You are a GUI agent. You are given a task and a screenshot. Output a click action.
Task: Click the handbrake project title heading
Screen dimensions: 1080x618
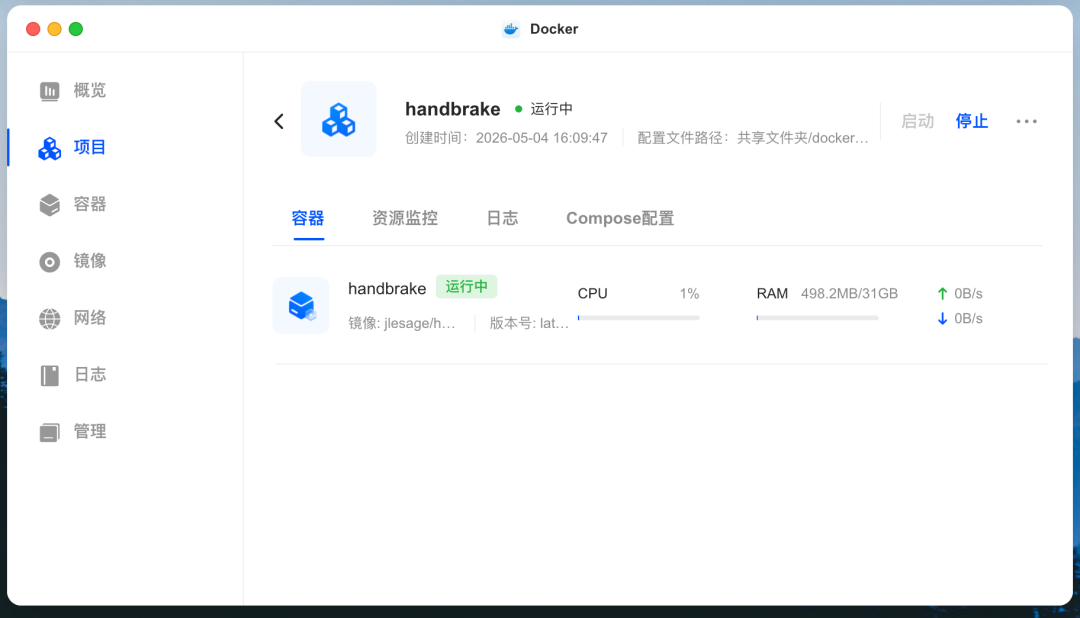click(x=453, y=109)
